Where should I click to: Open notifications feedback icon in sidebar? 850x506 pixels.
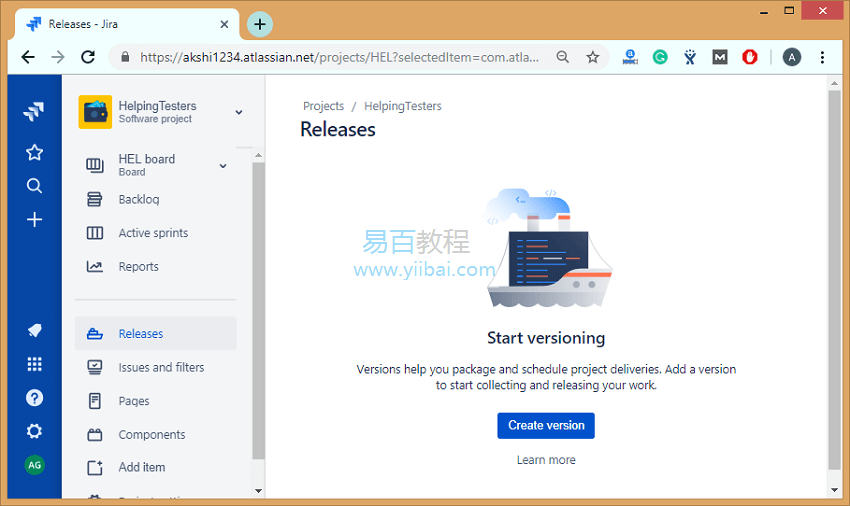click(x=34, y=330)
